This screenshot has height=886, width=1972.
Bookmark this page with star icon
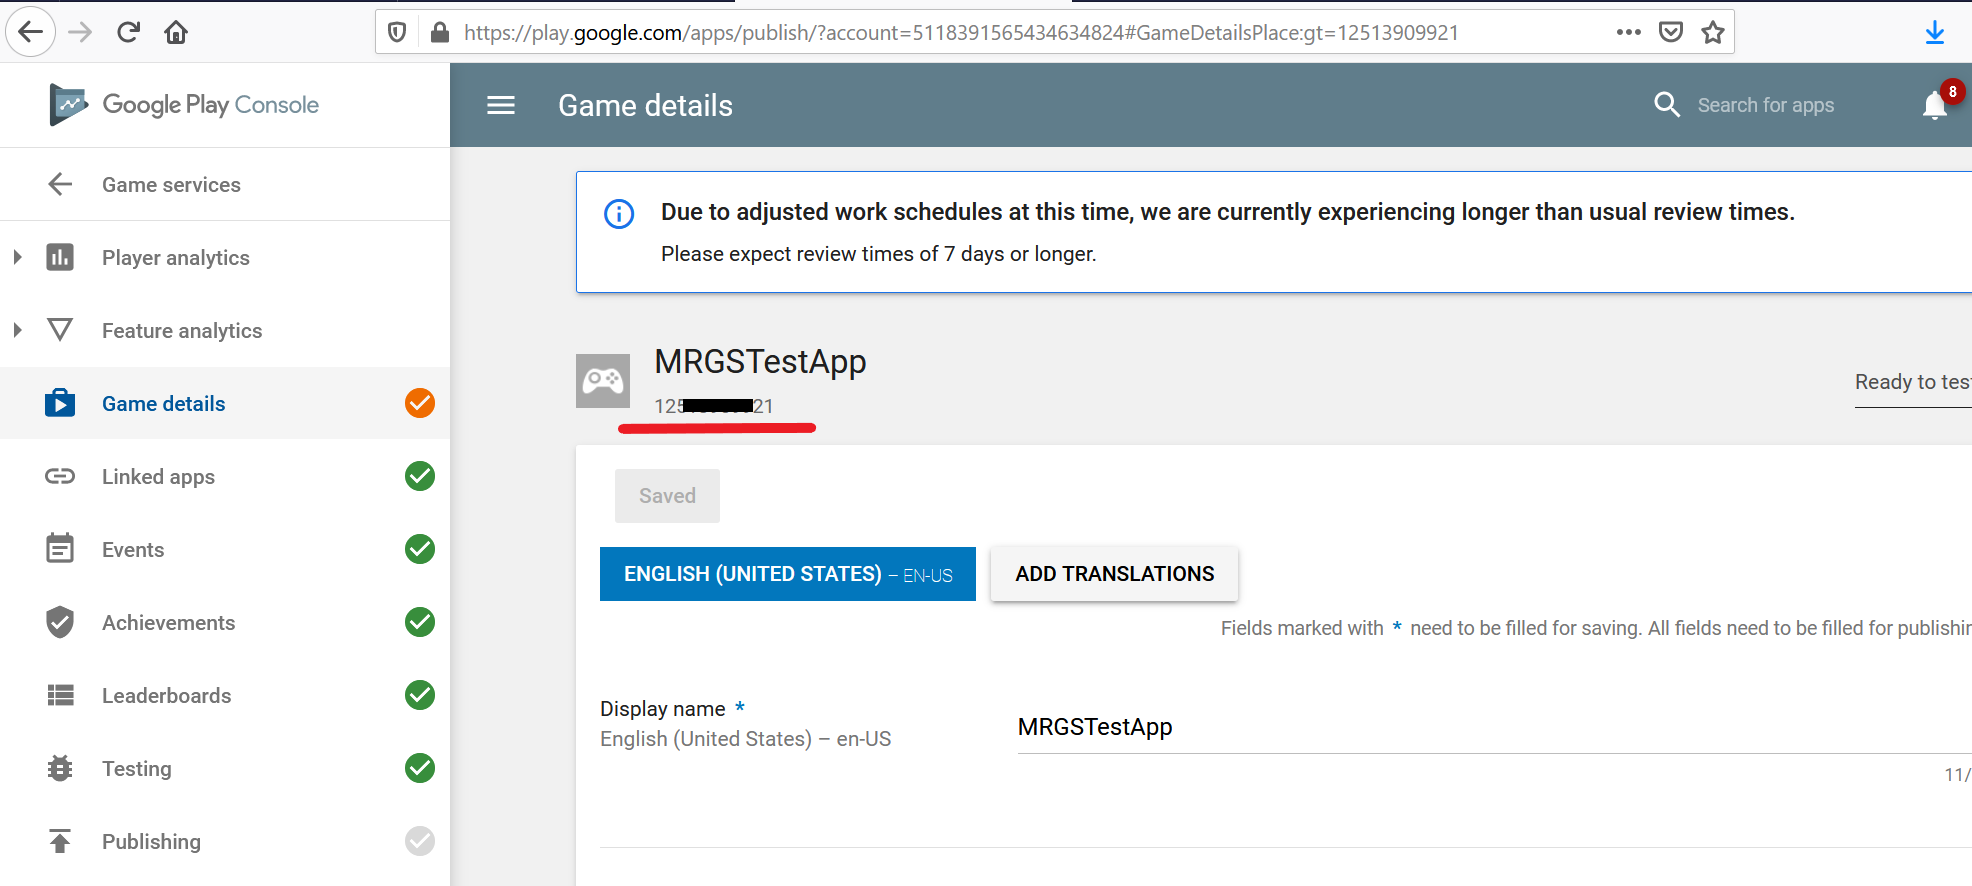[1713, 32]
